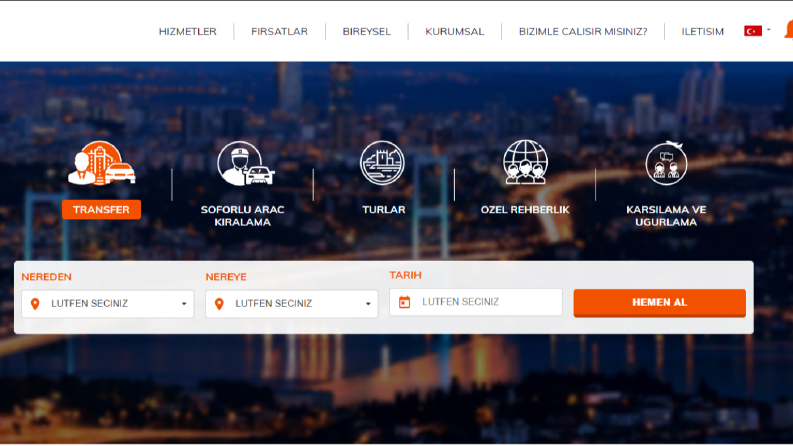Expand the Nereden dropdown

coord(184,304)
